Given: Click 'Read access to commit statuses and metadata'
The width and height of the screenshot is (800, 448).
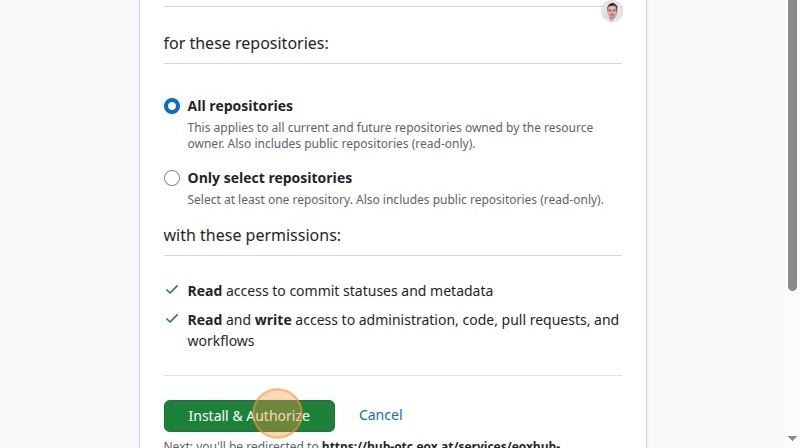Looking at the screenshot, I should click(x=340, y=291).
